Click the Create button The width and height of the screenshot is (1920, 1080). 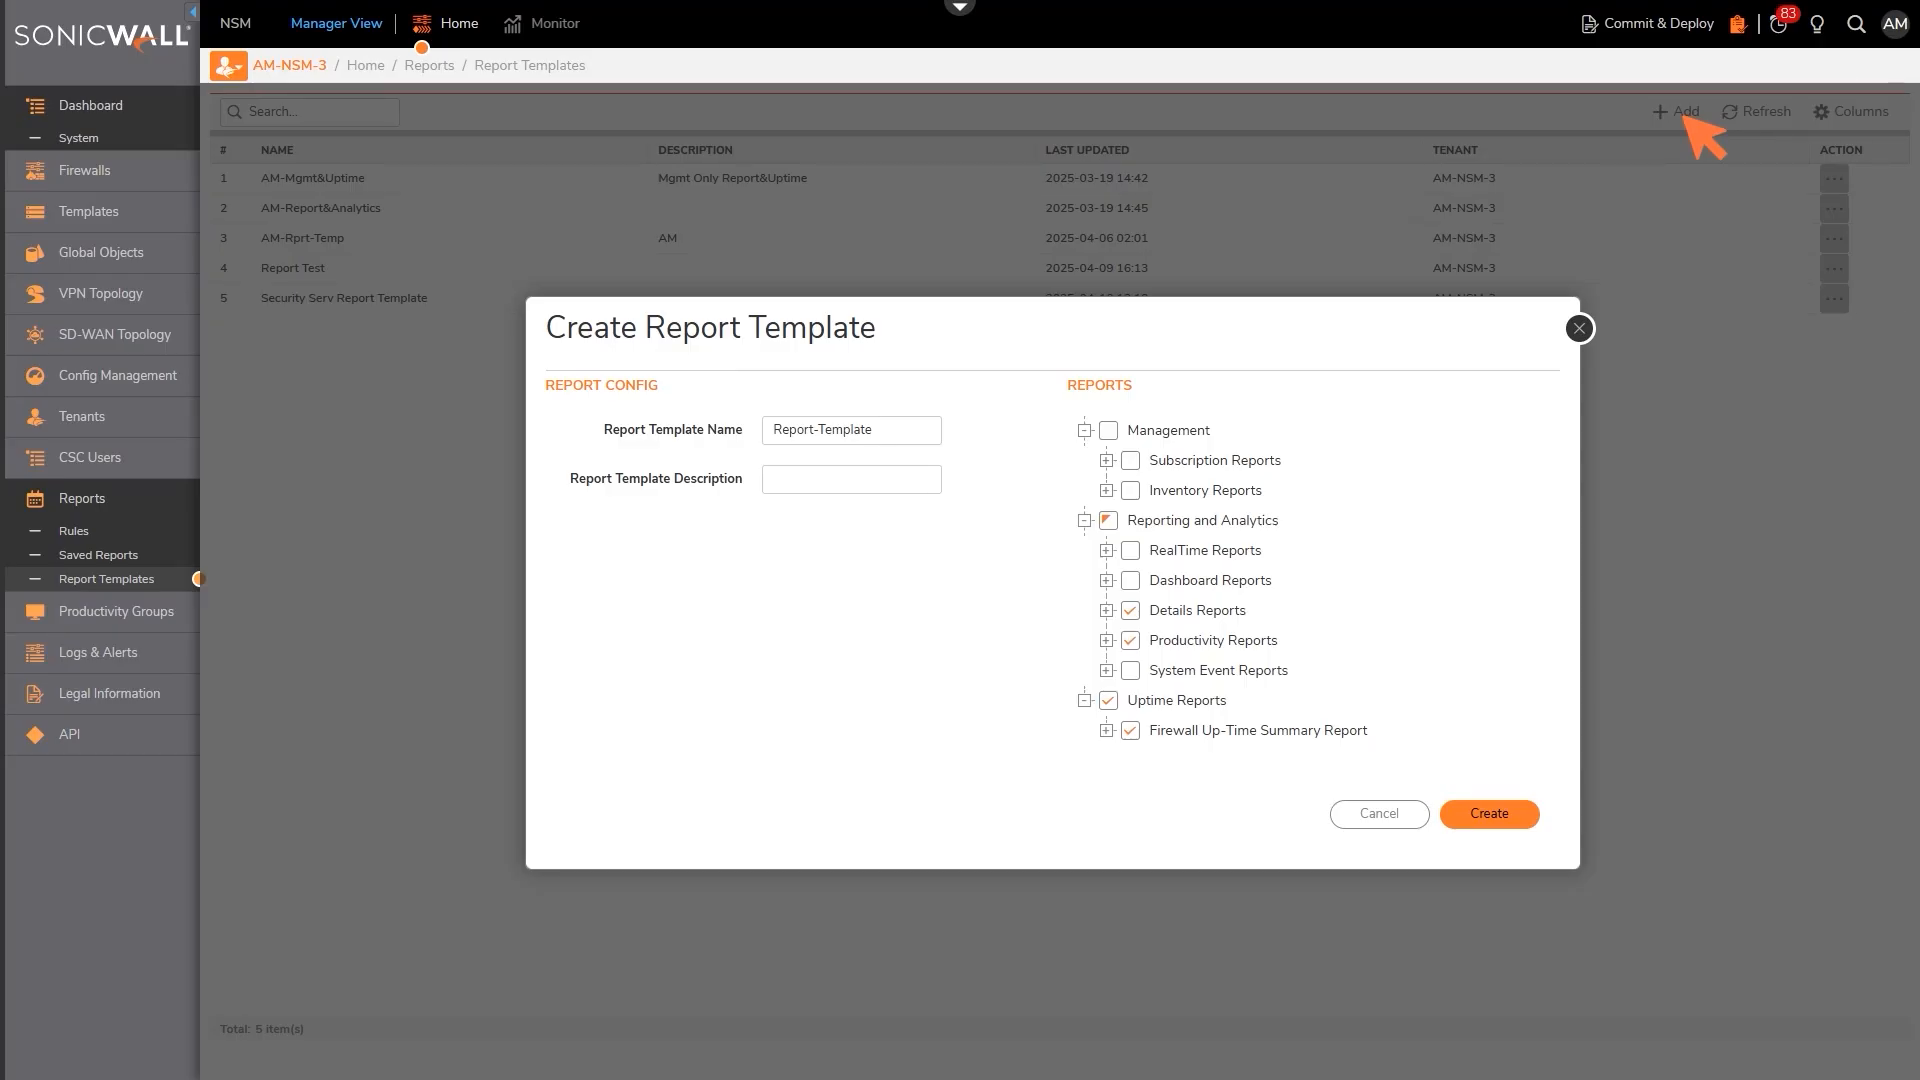coord(1489,814)
